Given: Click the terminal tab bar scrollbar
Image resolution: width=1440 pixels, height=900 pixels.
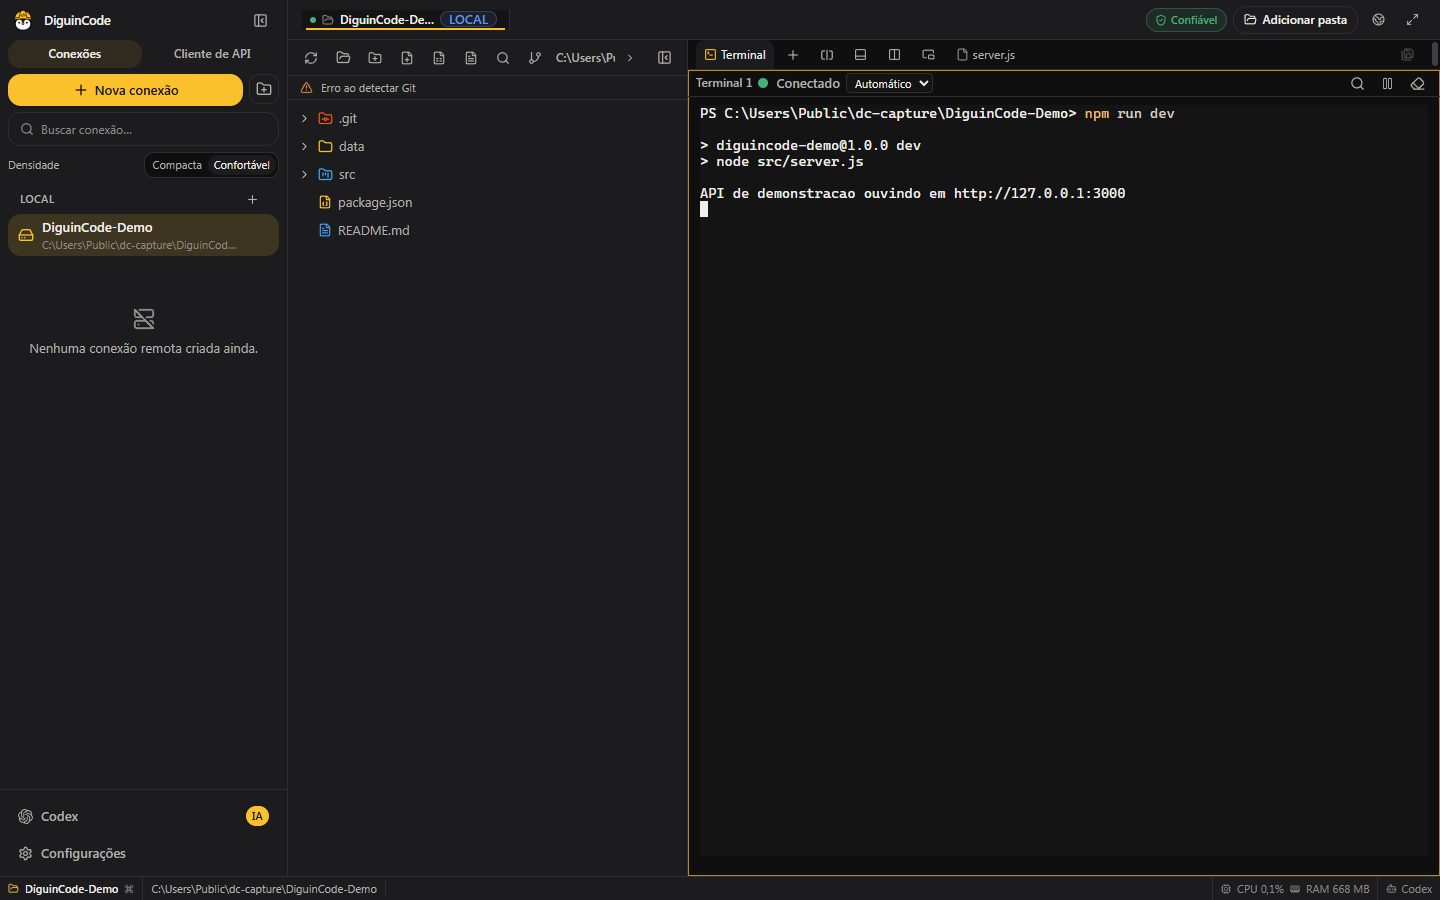Looking at the screenshot, I should 1435,54.
